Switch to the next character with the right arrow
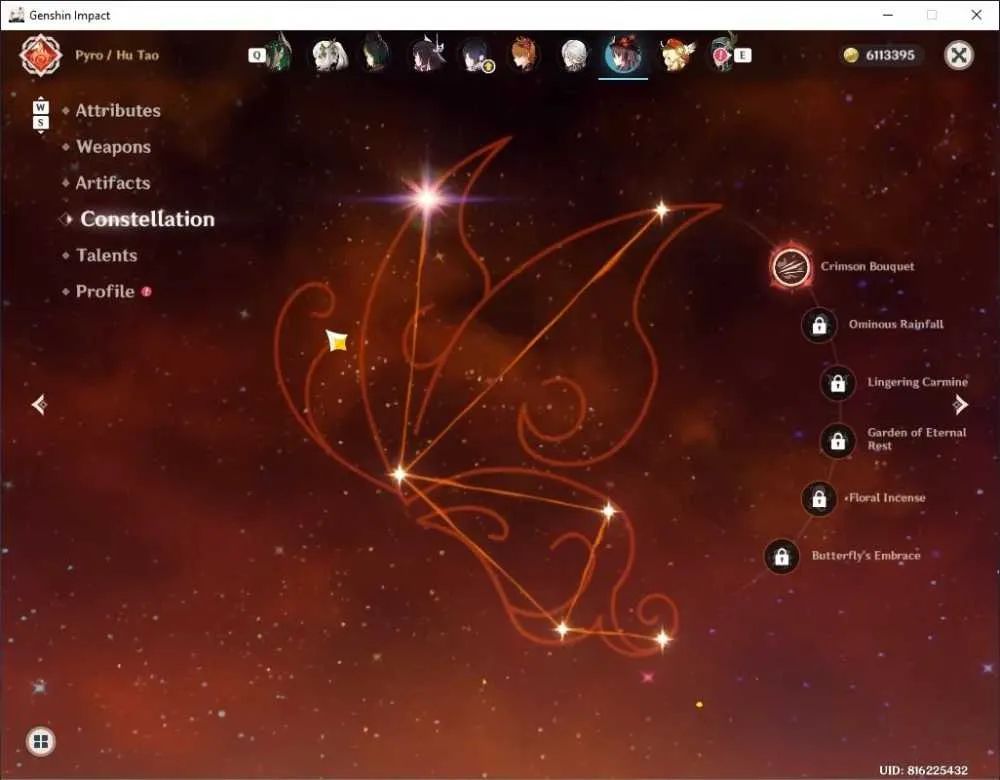 pyautogui.click(x=960, y=404)
